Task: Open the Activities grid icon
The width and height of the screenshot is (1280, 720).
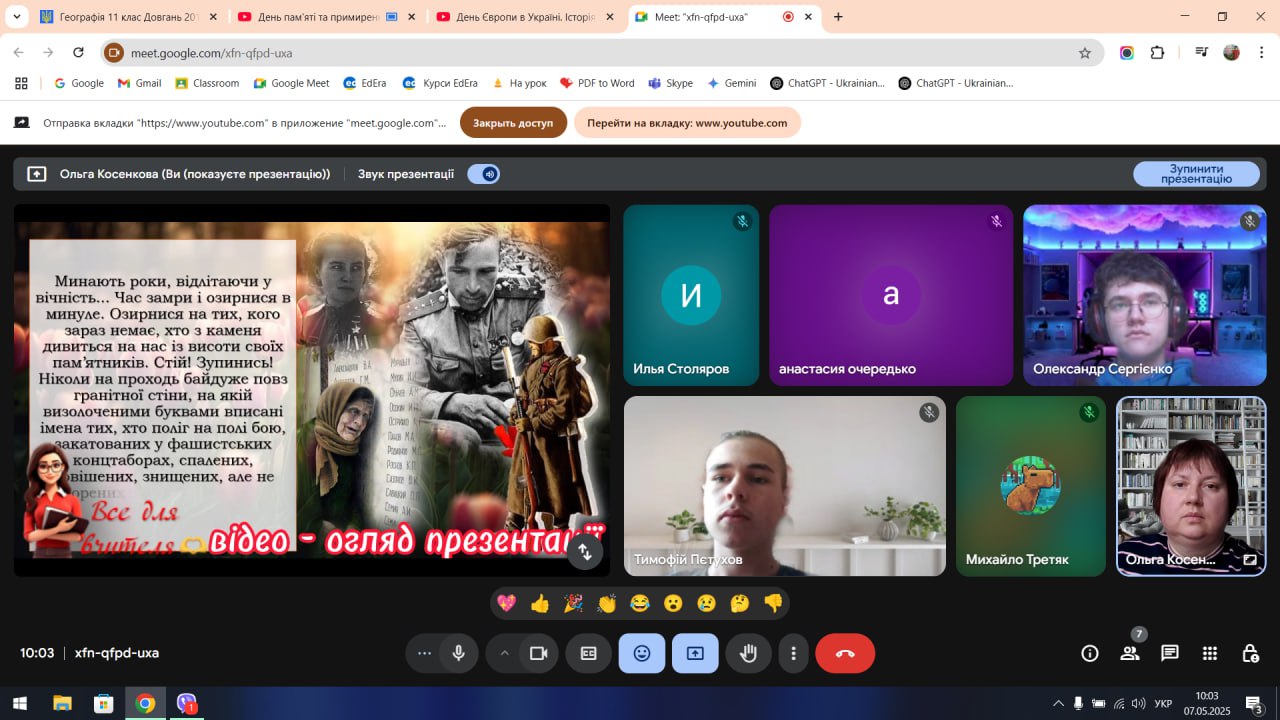Action: pos(1209,654)
